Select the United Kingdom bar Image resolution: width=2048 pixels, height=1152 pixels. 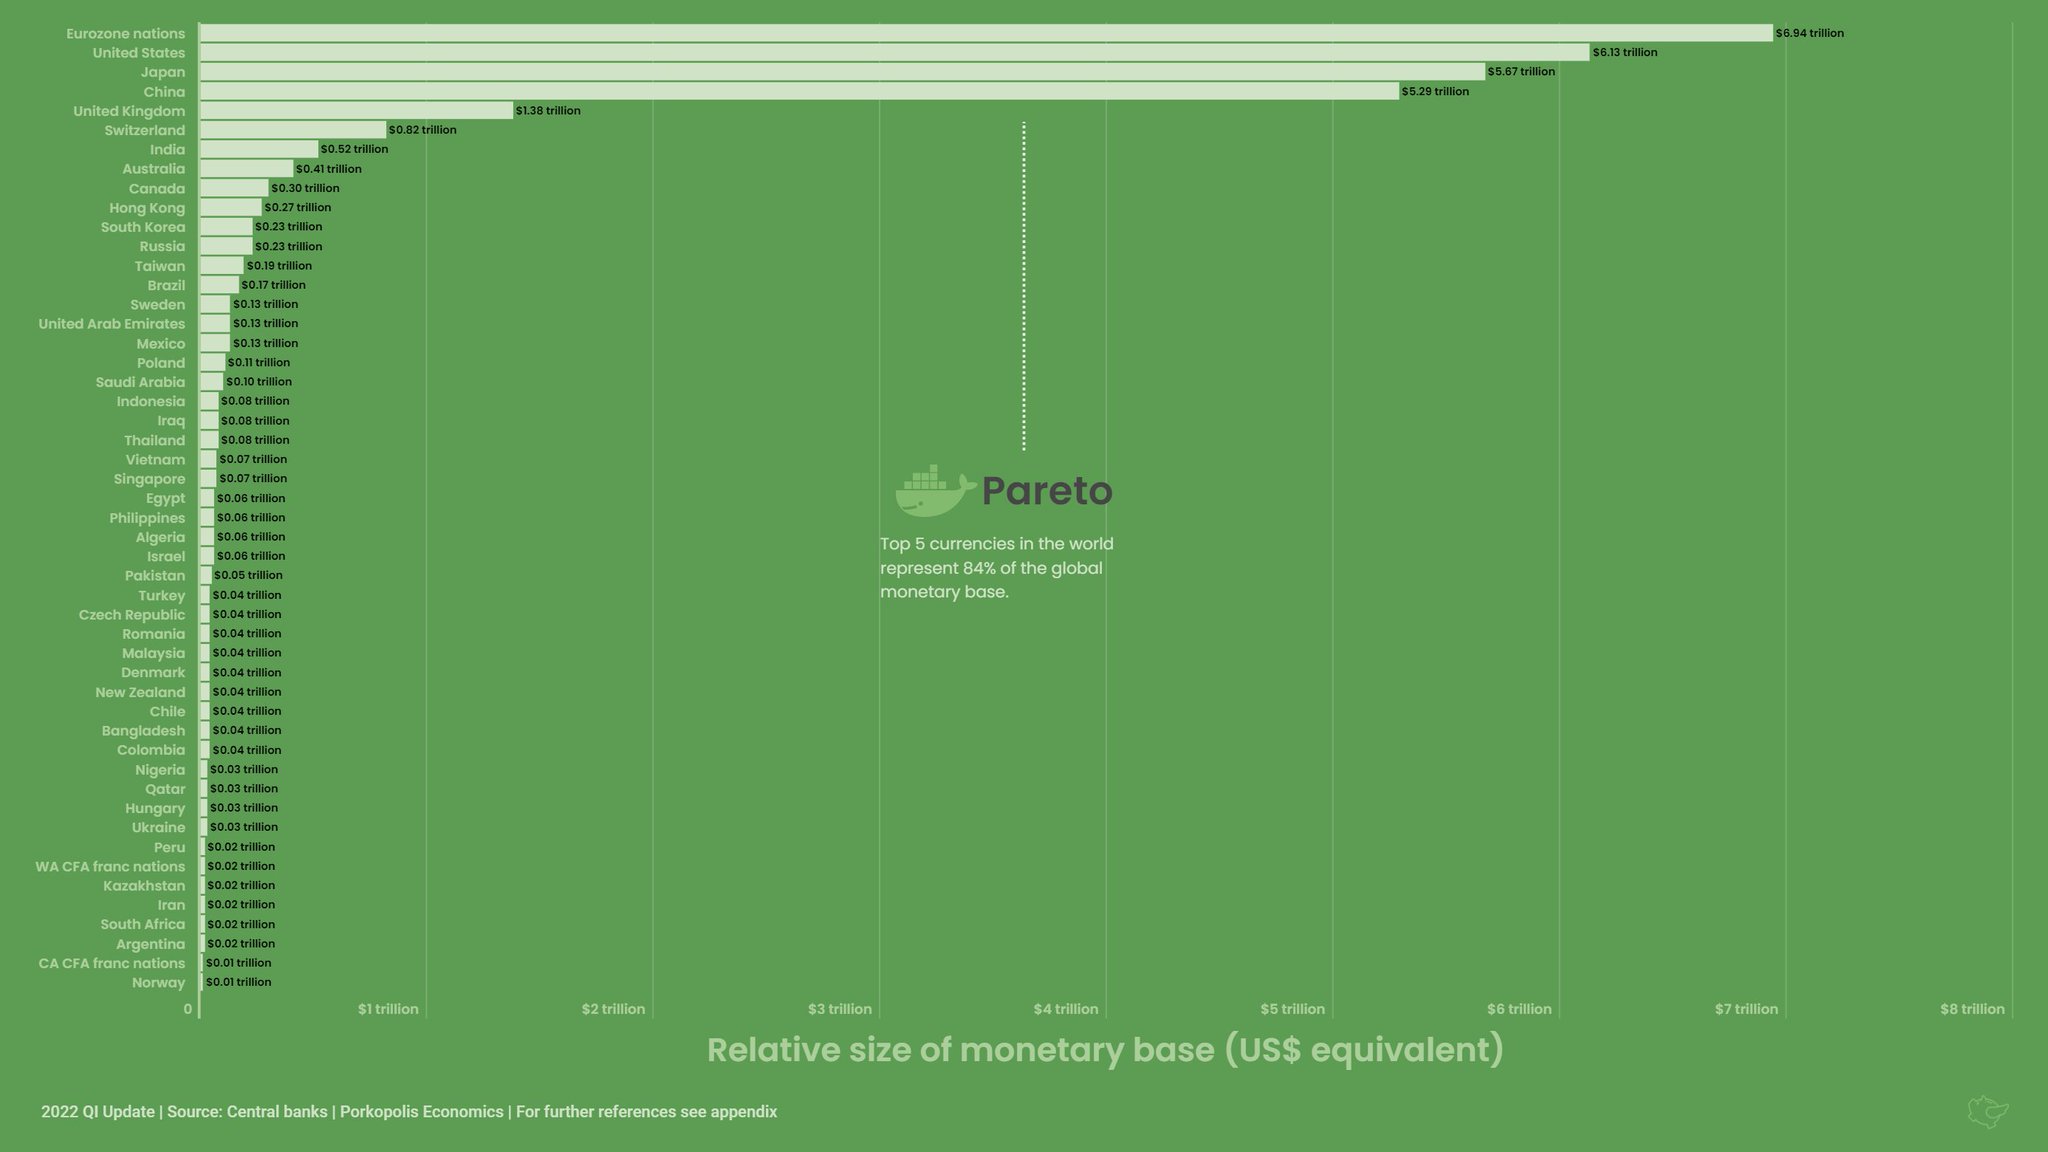point(356,110)
